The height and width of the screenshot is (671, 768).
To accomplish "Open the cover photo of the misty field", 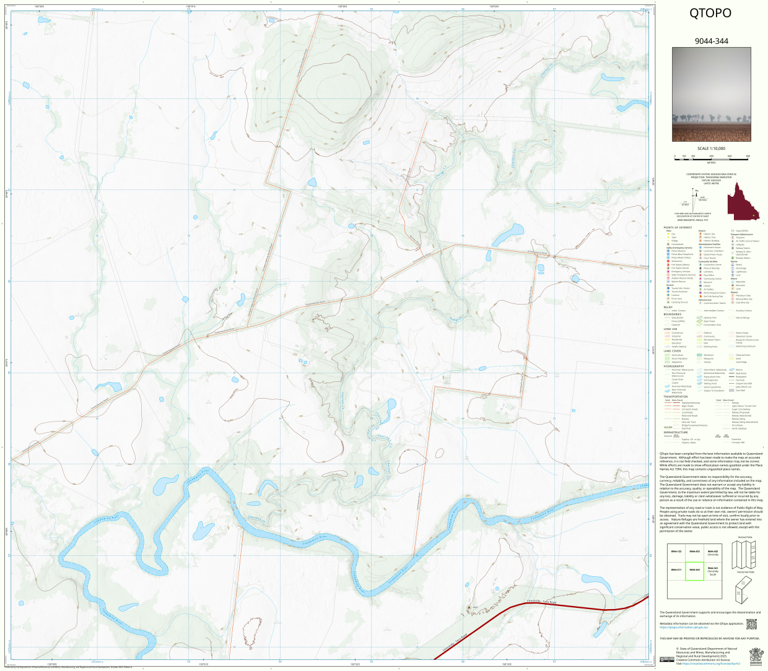I will 711,95.
